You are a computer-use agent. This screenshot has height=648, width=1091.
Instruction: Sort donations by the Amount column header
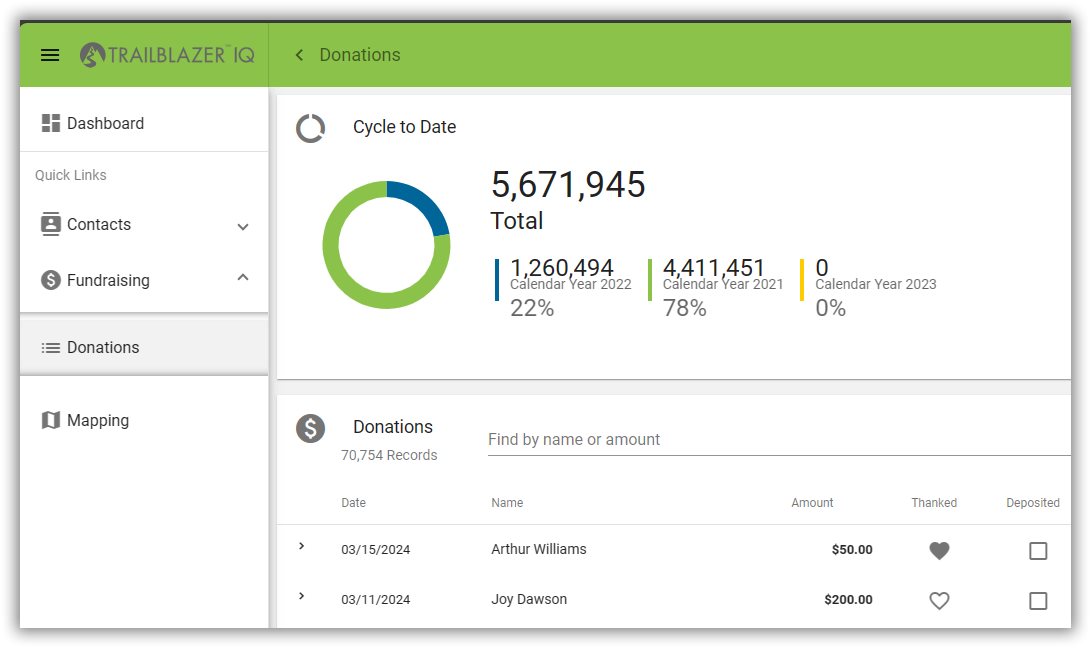(x=812, y=503)
